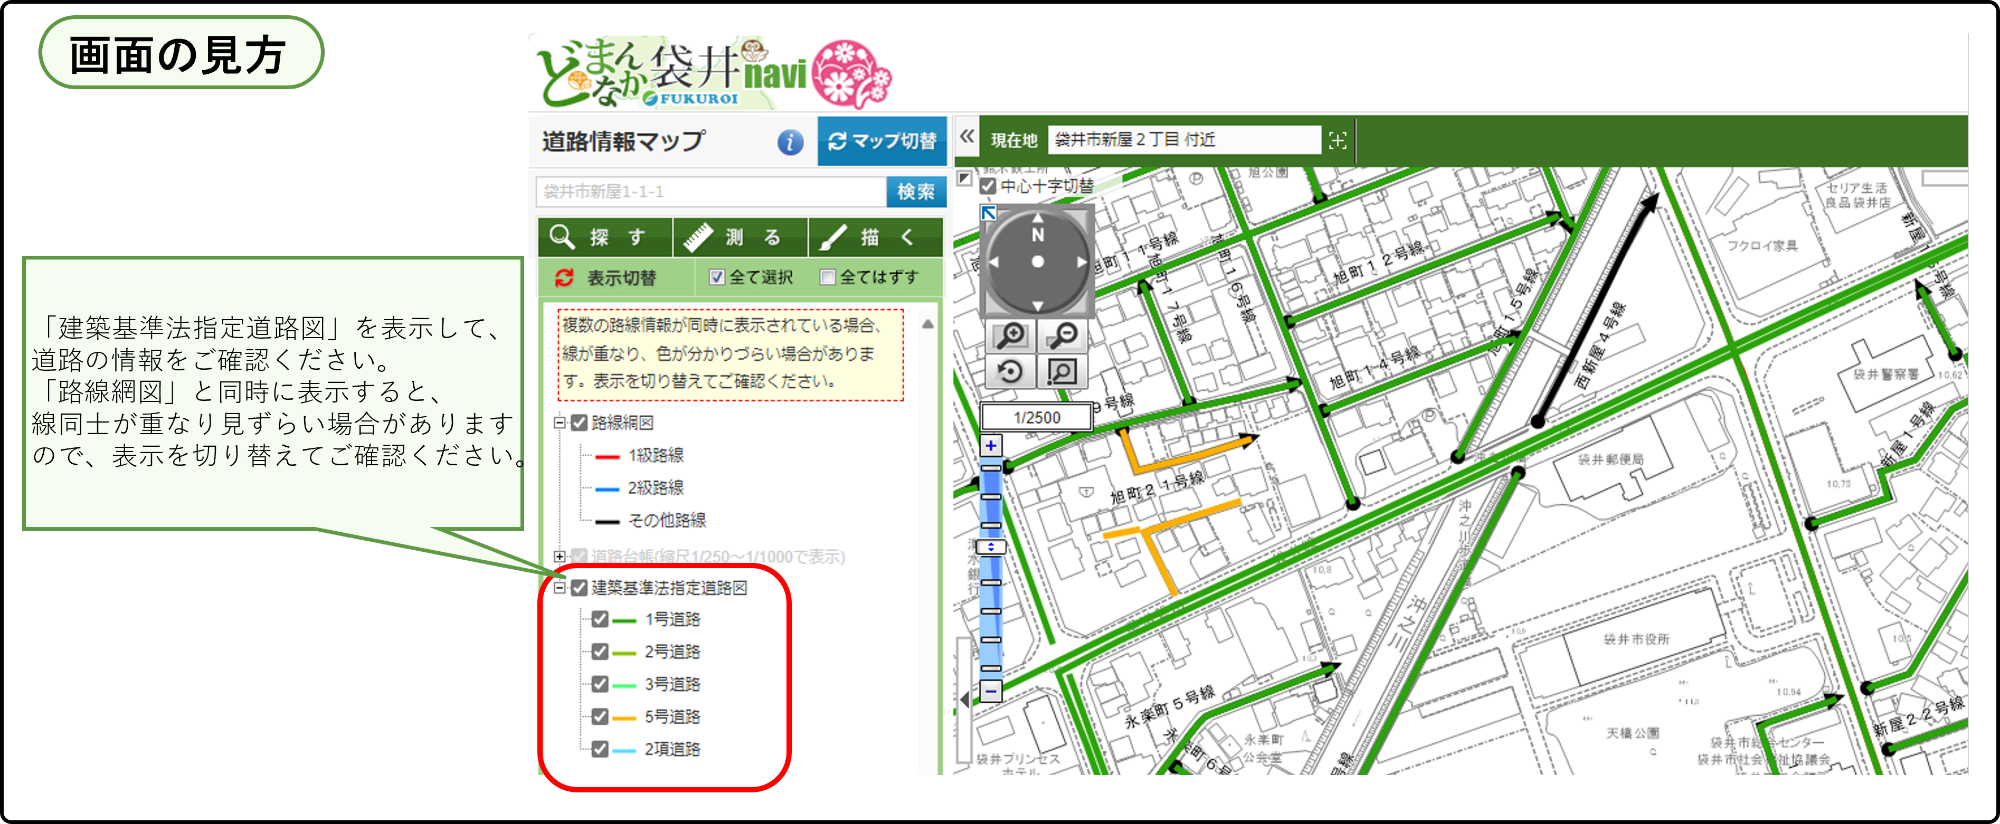Uncheck the 1号道路 checkbox

(x=600, y=620)
